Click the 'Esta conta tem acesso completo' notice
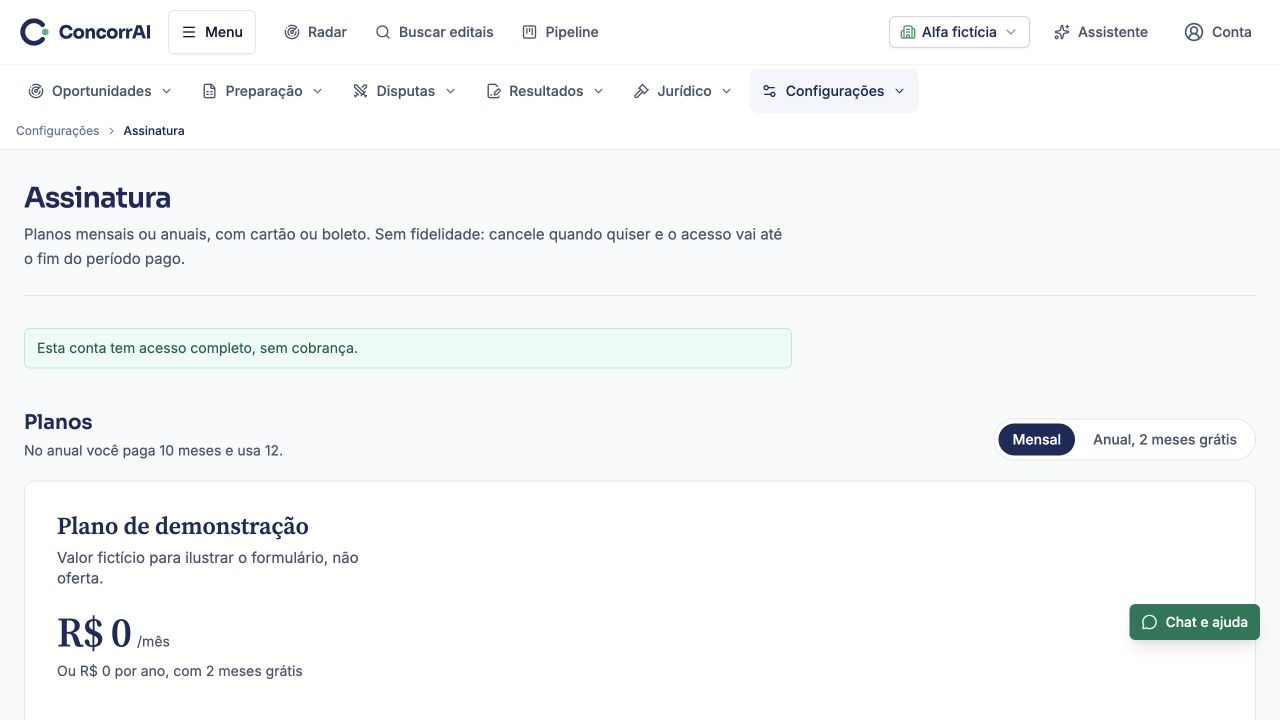This screenshot has width=1280, height=720. [408, 348]
